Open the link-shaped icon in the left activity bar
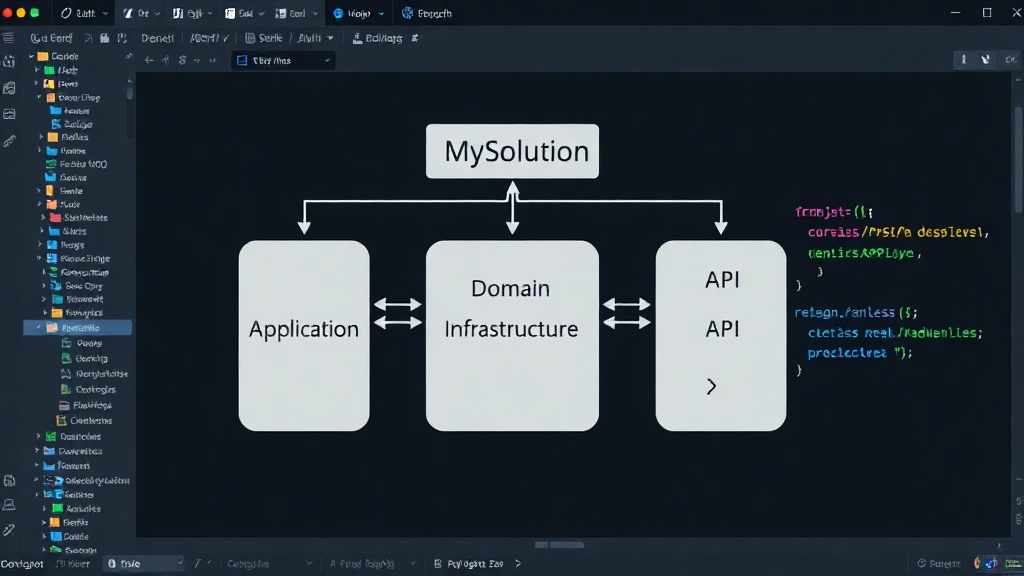The height and width of the screenshot is (576, 1024). coord(9,140)
